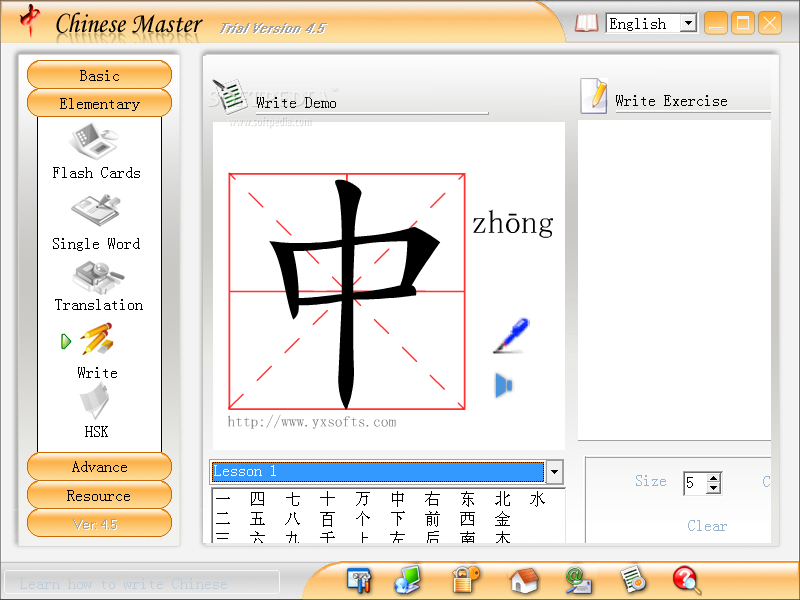The width and height of the screenshot is (800, 600).
Task: Decrease brush Size with down arrow
Action: (714, 488)
